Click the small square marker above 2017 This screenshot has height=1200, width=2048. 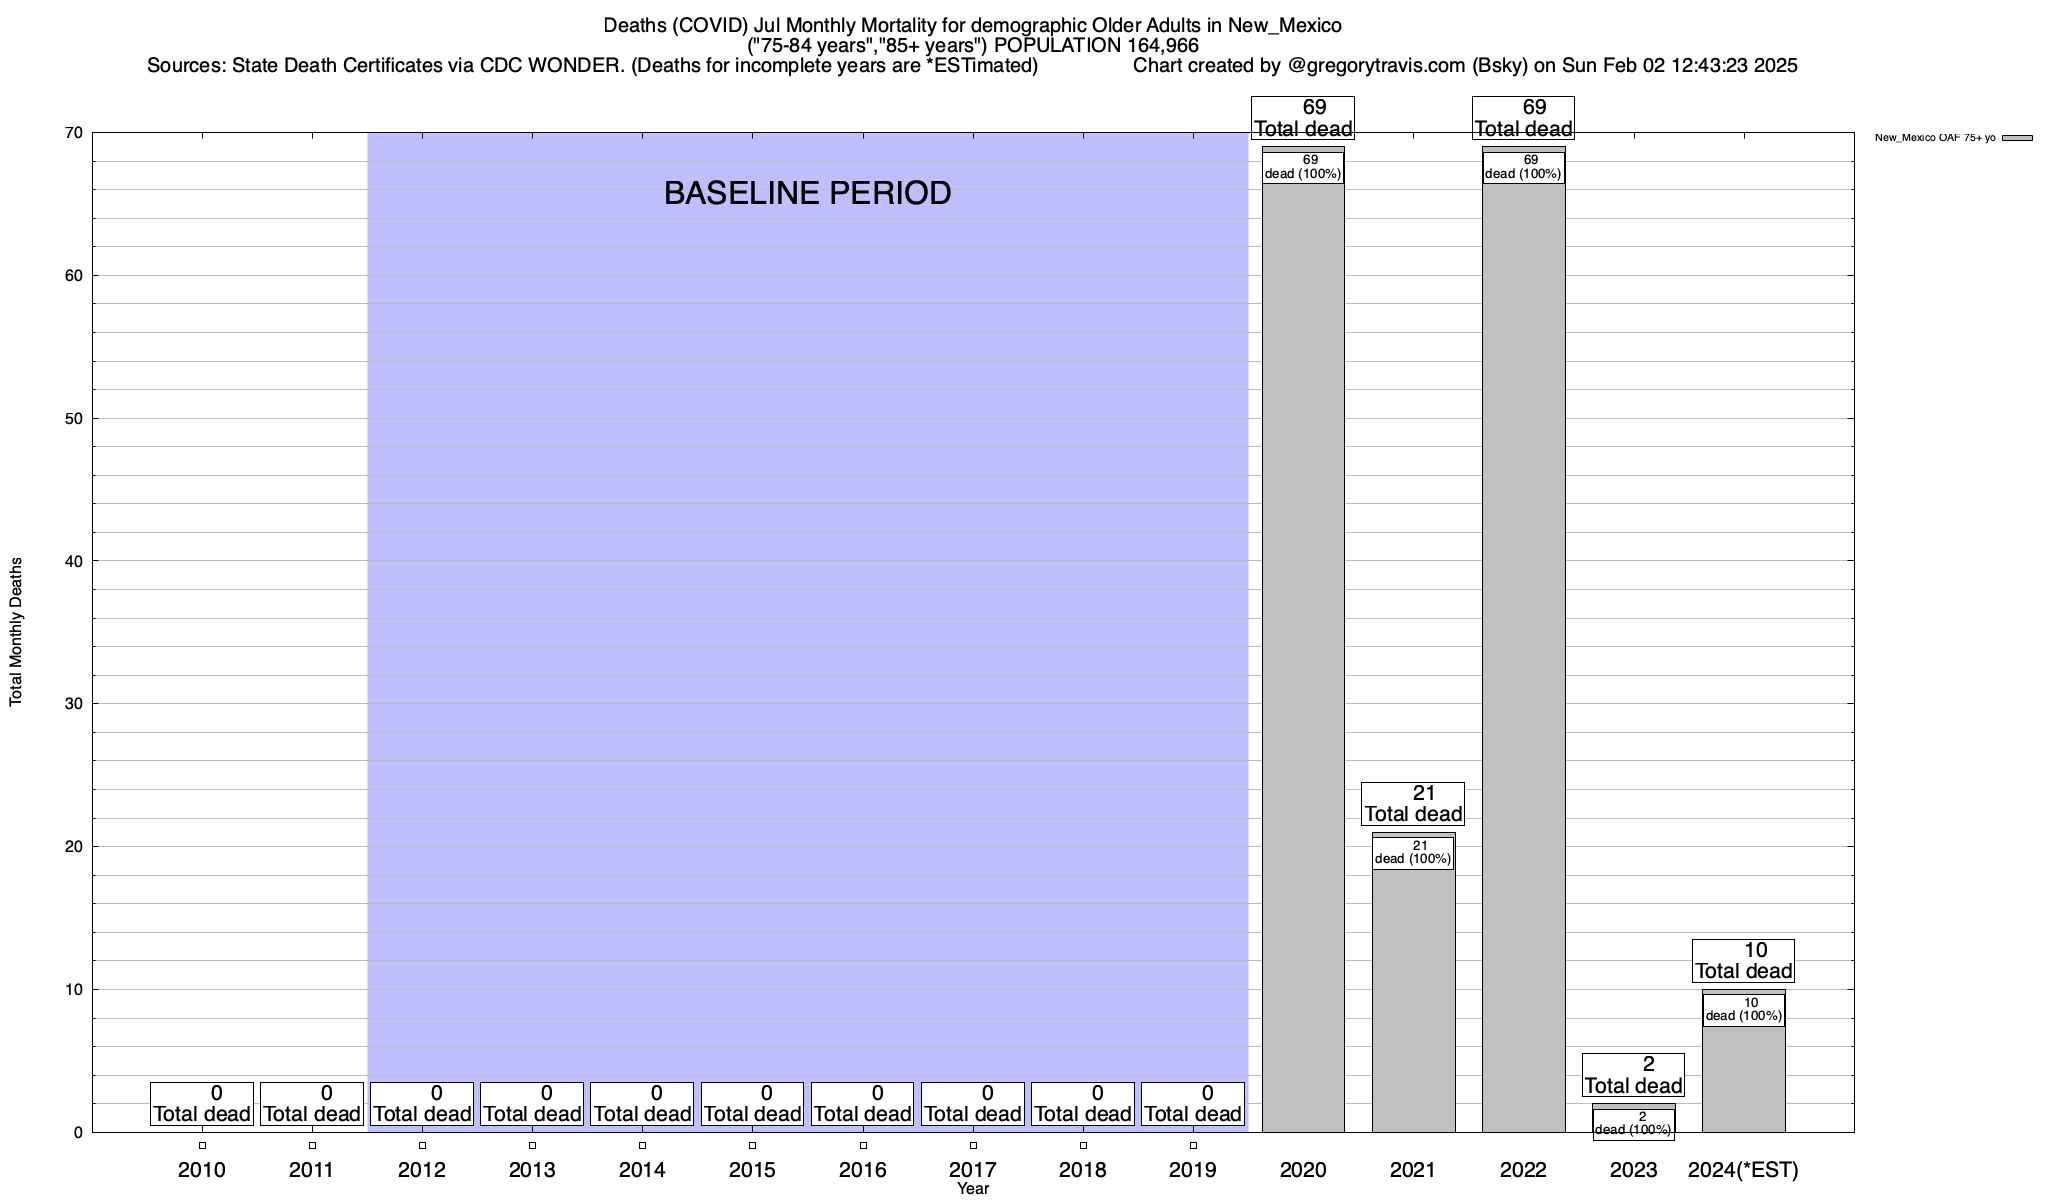(973, 1146)
